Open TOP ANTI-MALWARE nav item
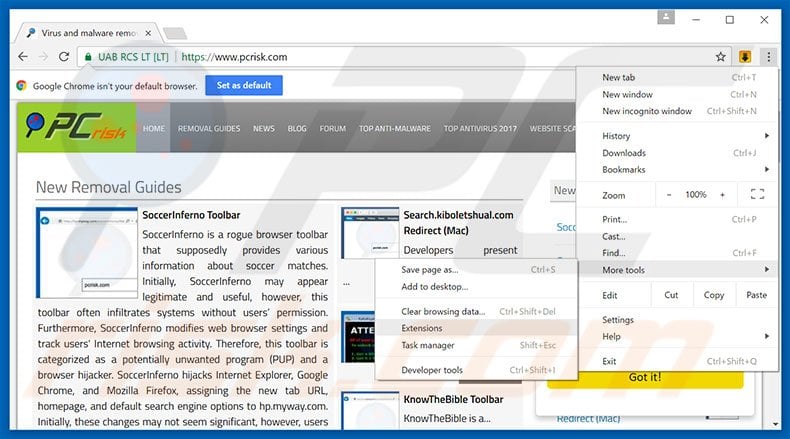790x439 pixels. tap(394, 129)
